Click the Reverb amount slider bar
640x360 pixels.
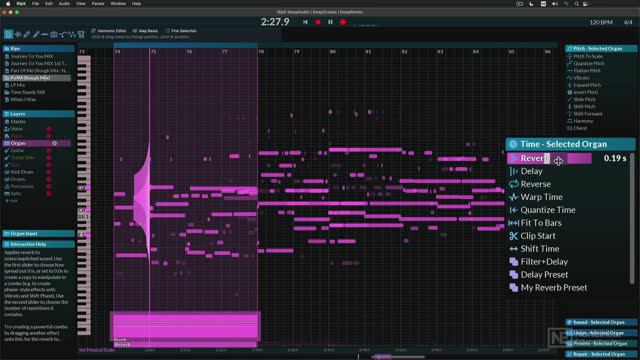549,158
